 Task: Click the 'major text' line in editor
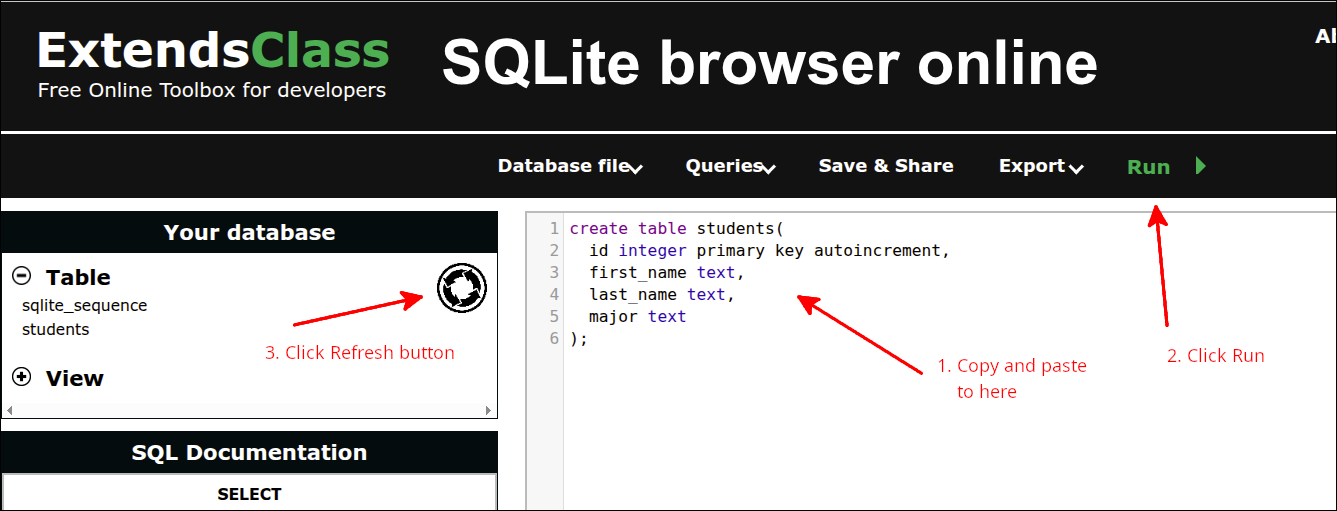pos(637,316)
